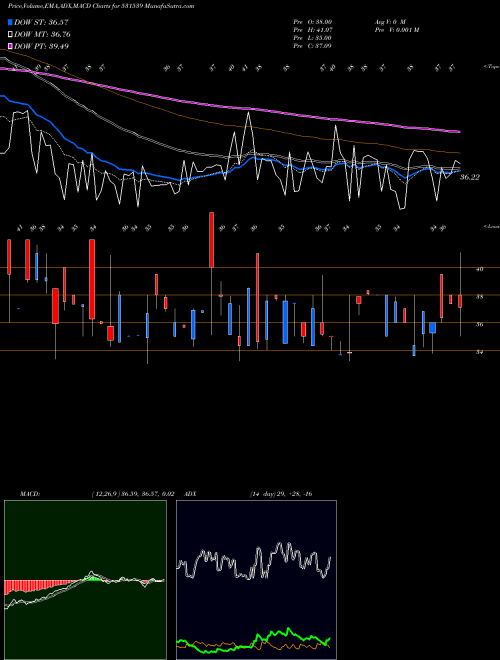Click the 38 price axis label
The height and width of the screenshot is (660, 500).
pos(479,297)
